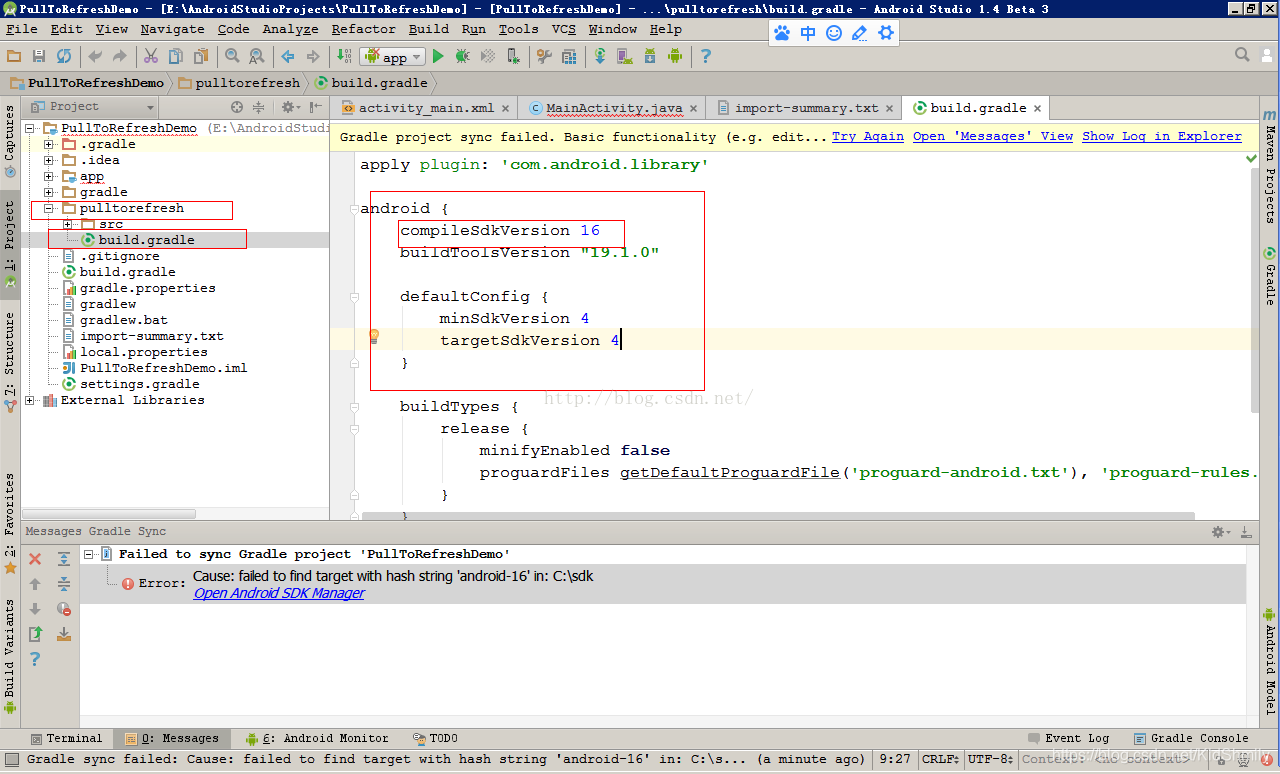This screenshot has height=774, width=1280.
Task: Expand the src folder node
Action: point(68,224)
